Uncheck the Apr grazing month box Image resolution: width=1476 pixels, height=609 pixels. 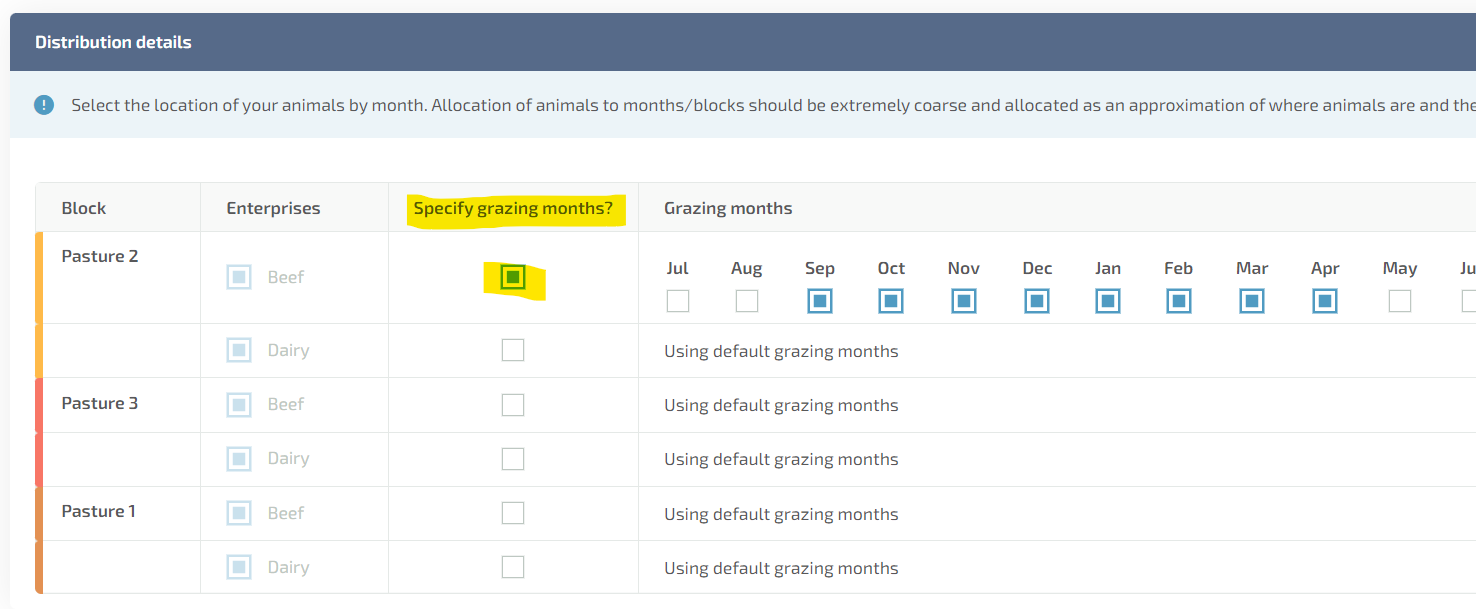1325,301
